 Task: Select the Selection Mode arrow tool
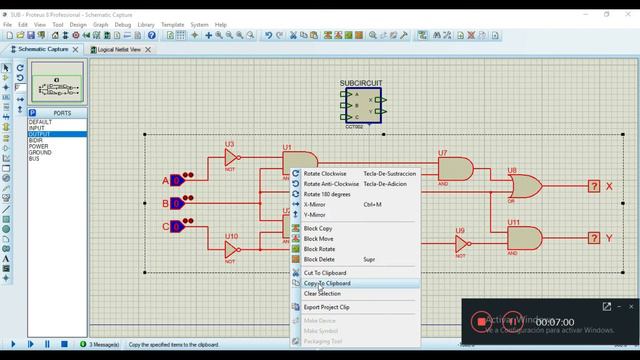pyautogui.click(x=6, y=68)
